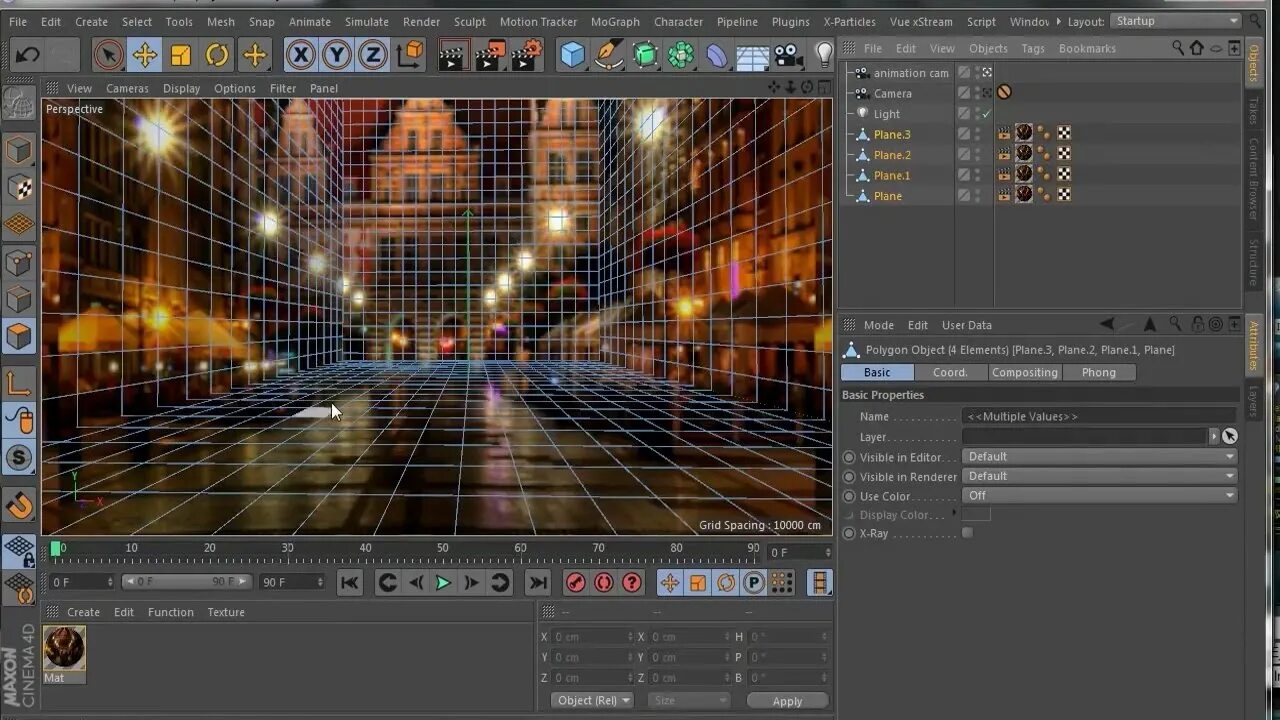Screen dimensions: 1280x720
Task: Play the animation forwards
Action: tap(443, 583)
